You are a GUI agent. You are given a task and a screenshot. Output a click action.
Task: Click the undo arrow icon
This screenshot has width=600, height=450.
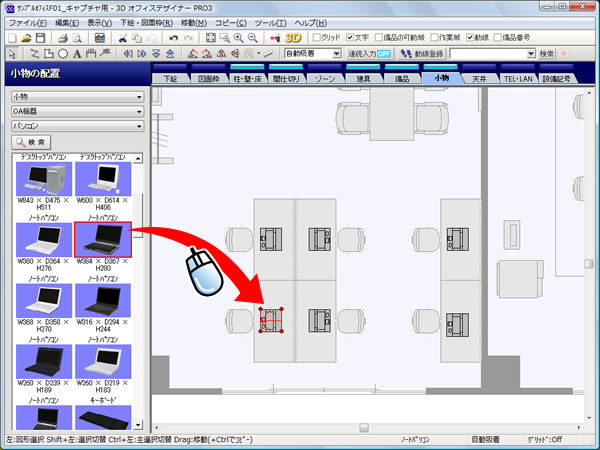point(173,37)
